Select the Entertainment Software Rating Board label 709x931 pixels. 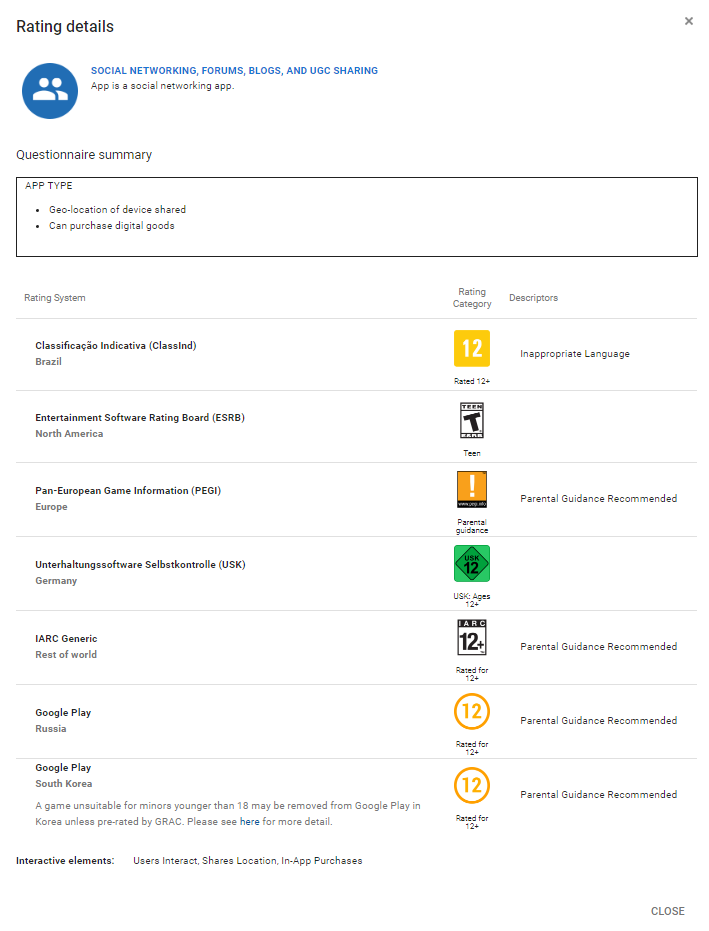click(x=140, y=418)
